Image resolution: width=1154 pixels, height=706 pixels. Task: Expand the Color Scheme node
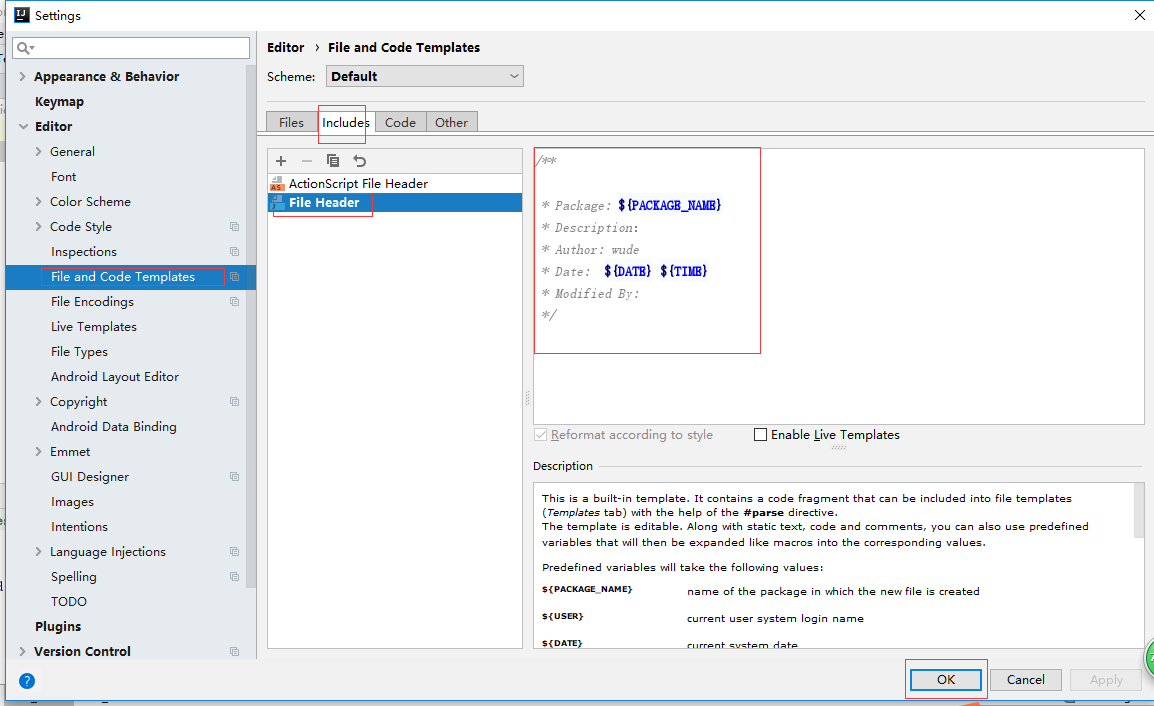click(x=38, y=202)
